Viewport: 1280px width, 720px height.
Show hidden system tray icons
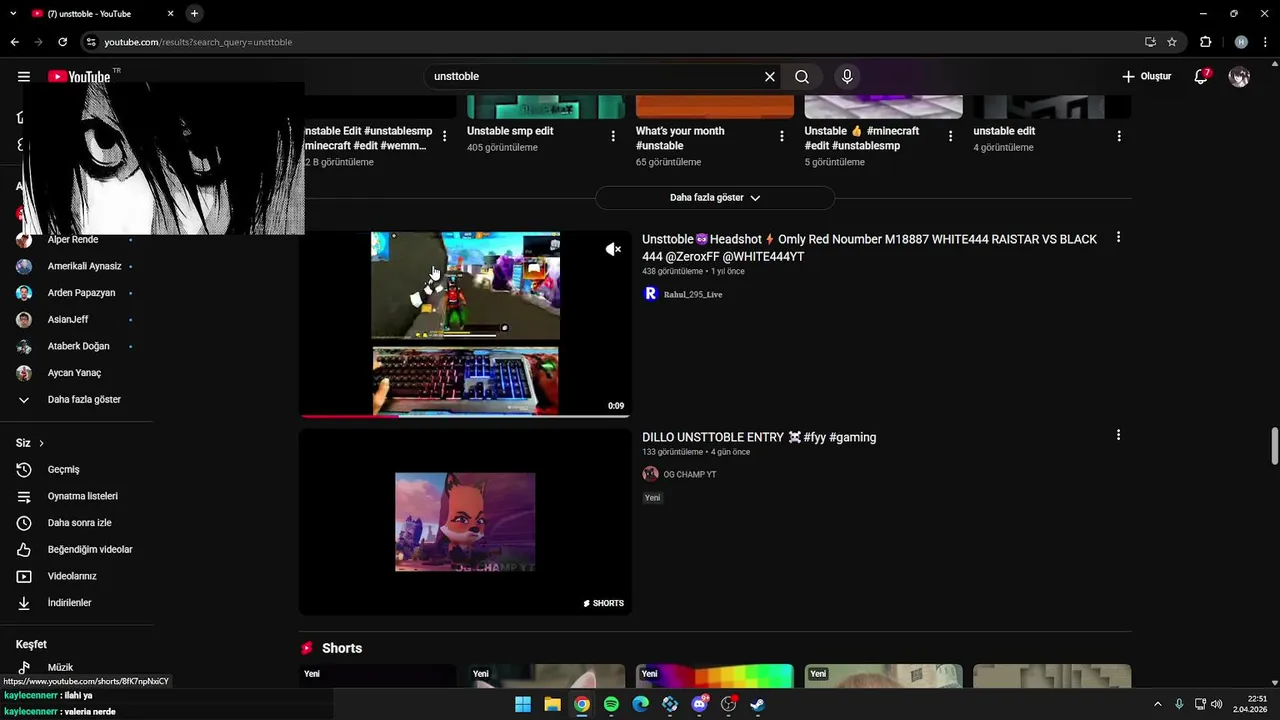pyautogui.click(x=1158, y=704)
